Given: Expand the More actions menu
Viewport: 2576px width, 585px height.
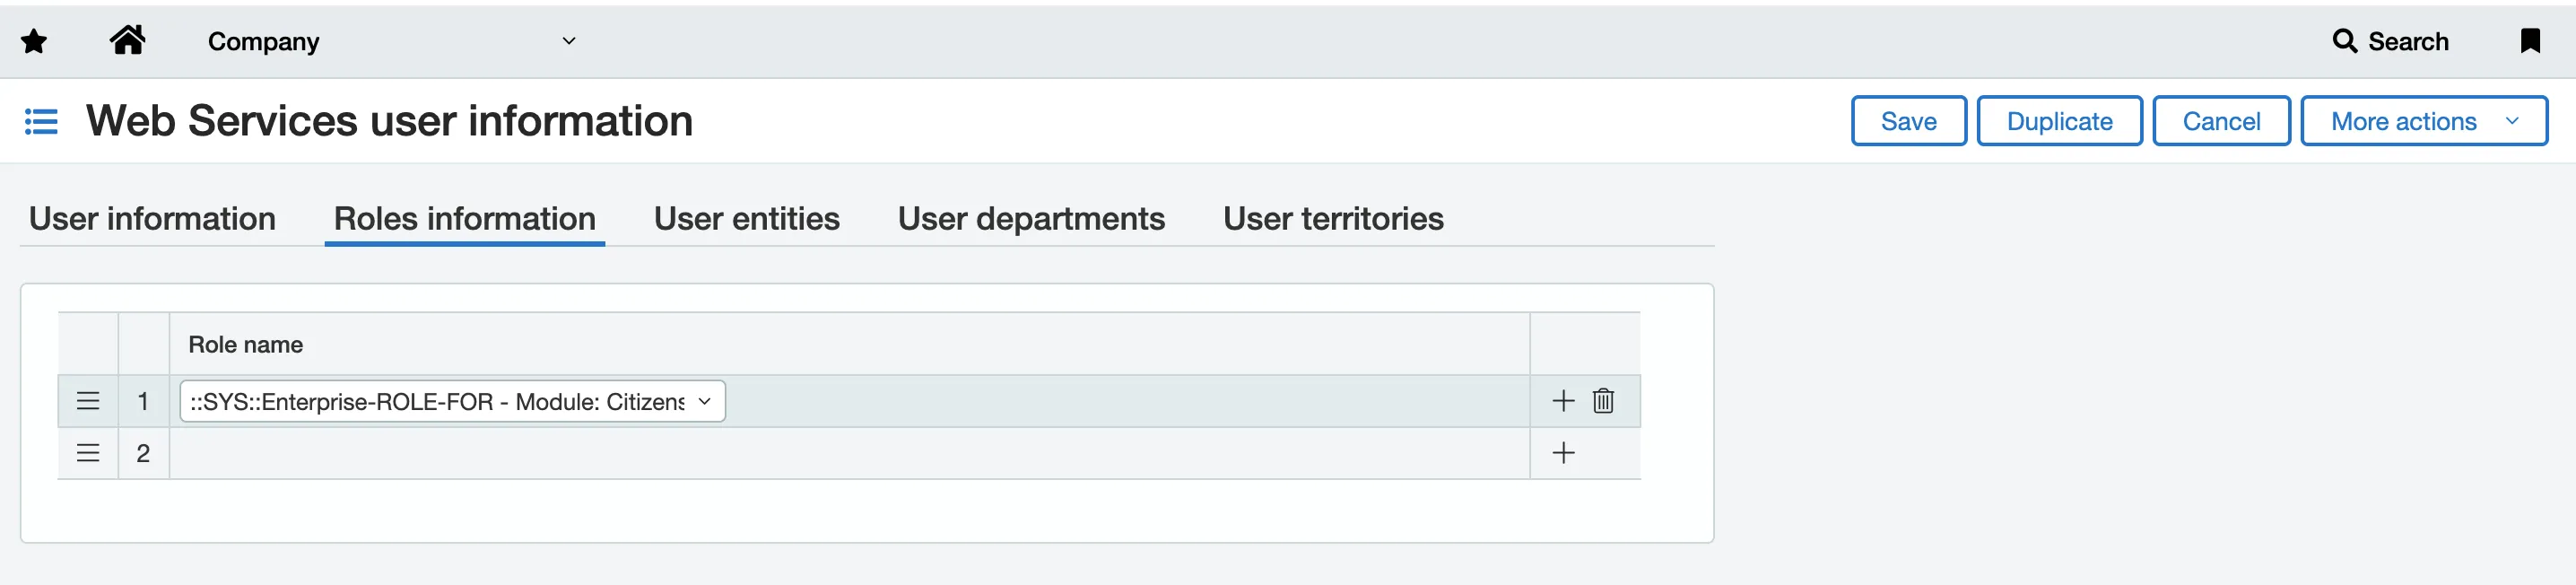Looking at the screenshot, I should coord(2424,121).
